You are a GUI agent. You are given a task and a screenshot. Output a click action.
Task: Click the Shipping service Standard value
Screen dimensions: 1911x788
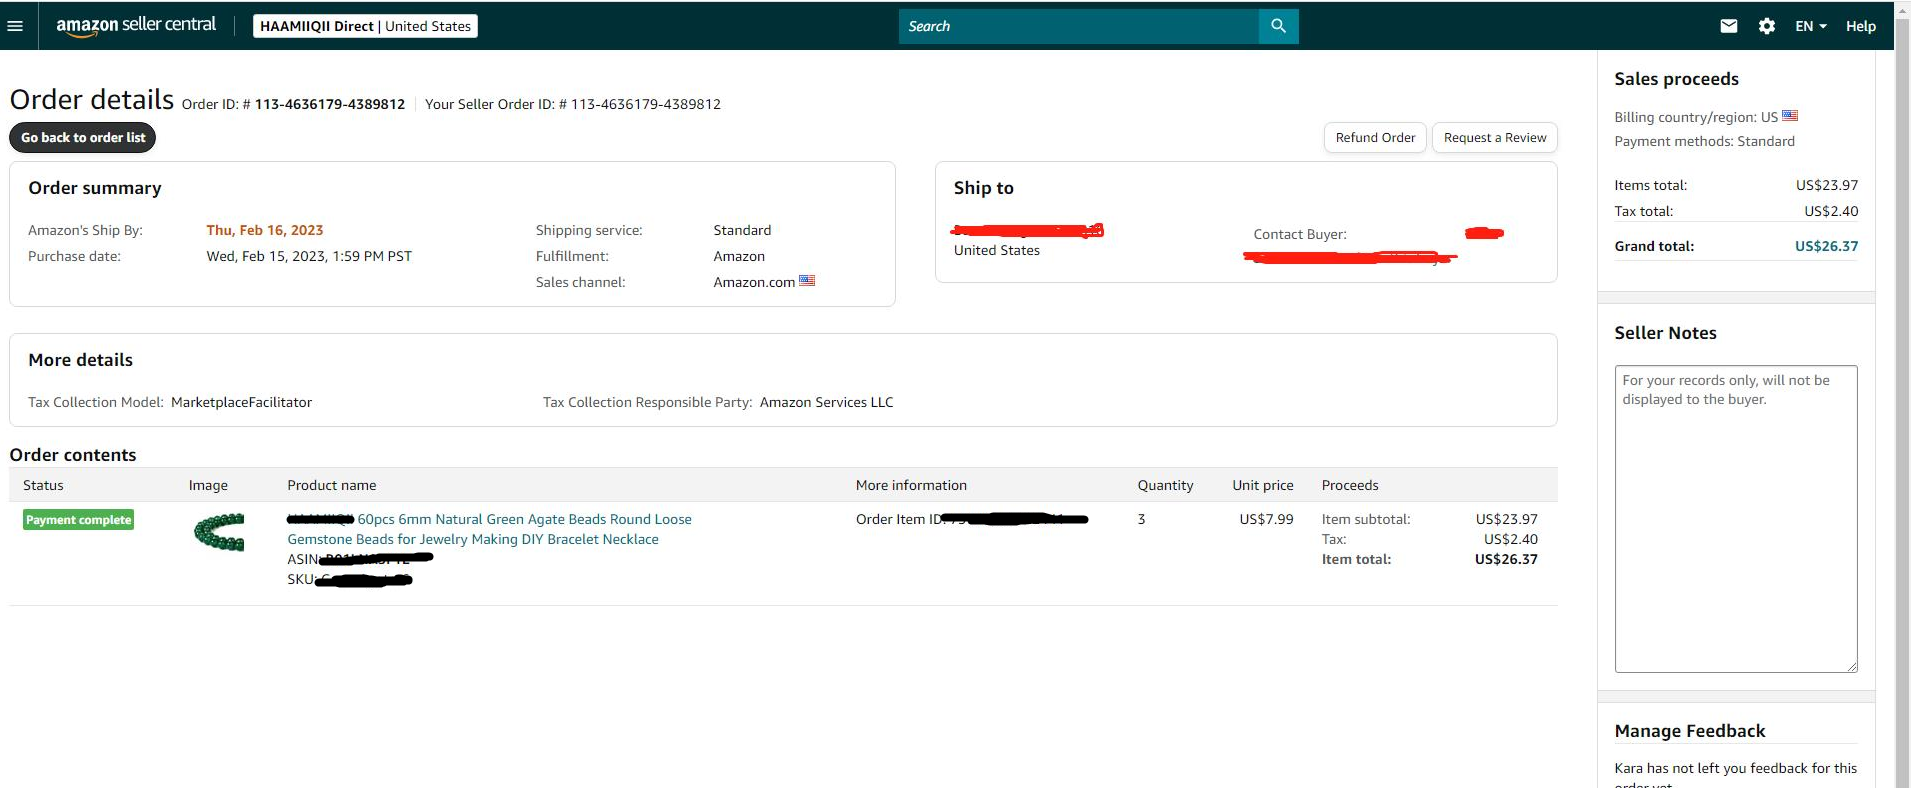point(742,230)
